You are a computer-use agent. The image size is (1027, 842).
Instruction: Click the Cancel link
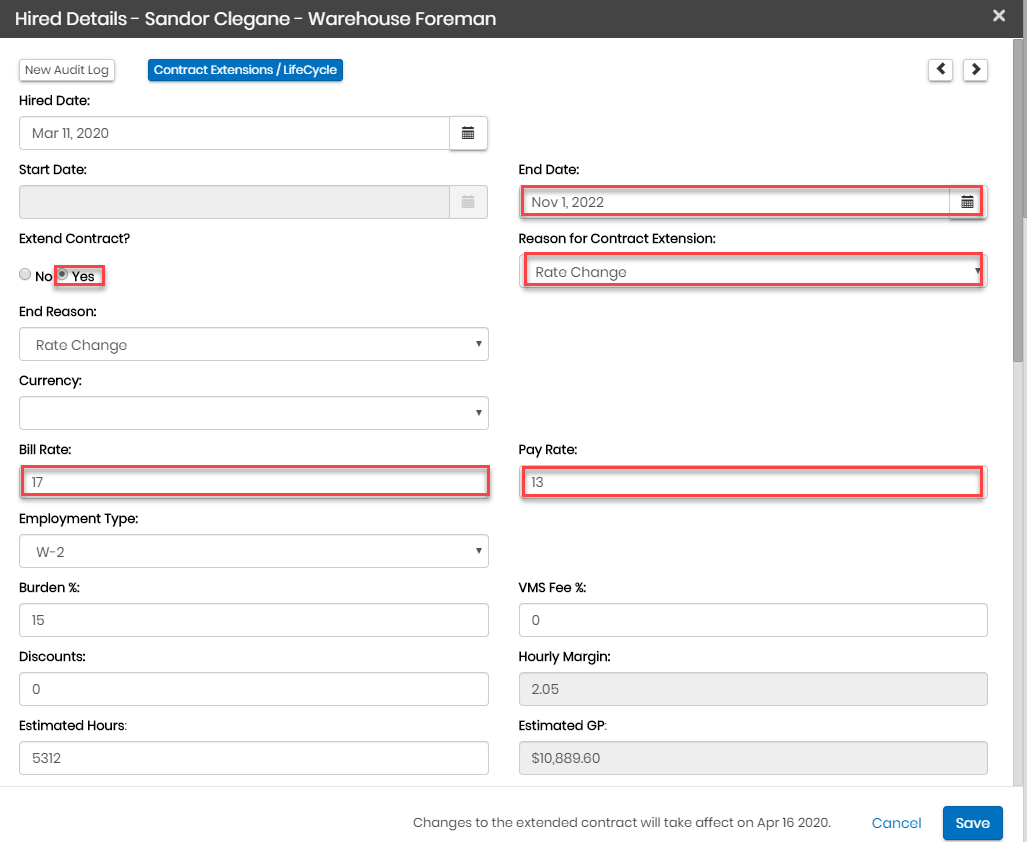[896, 823]
